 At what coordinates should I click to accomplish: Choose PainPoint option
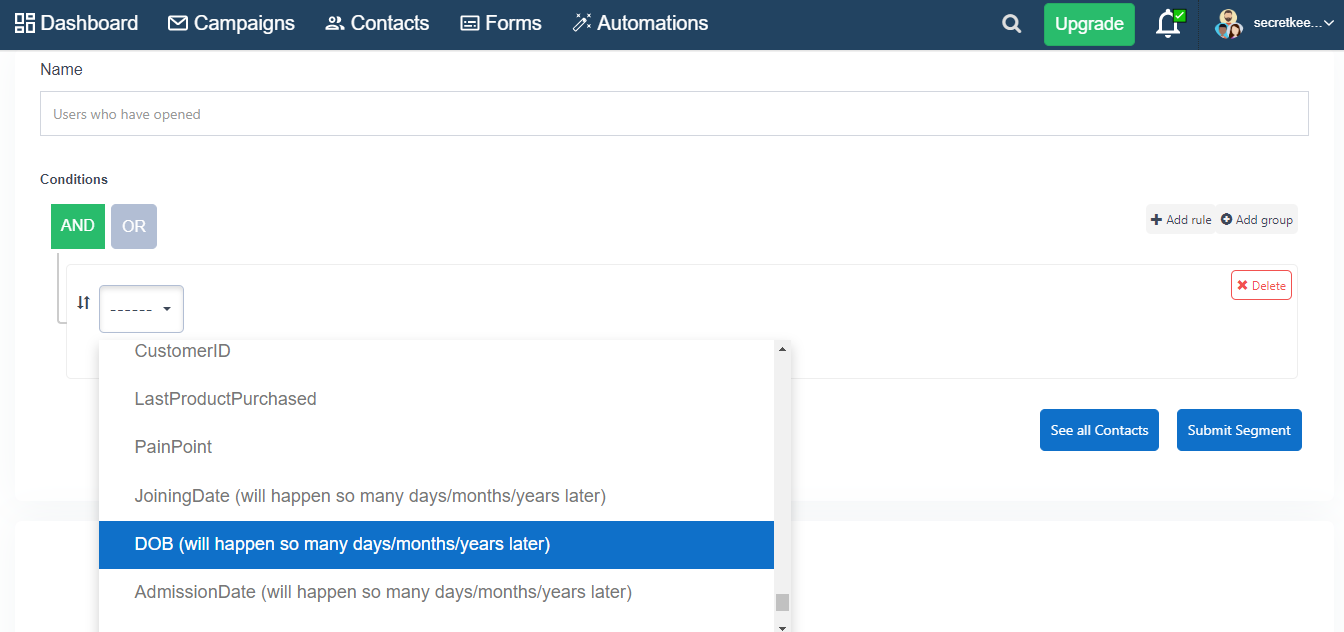pyautogui.click(x=436, y=447)
